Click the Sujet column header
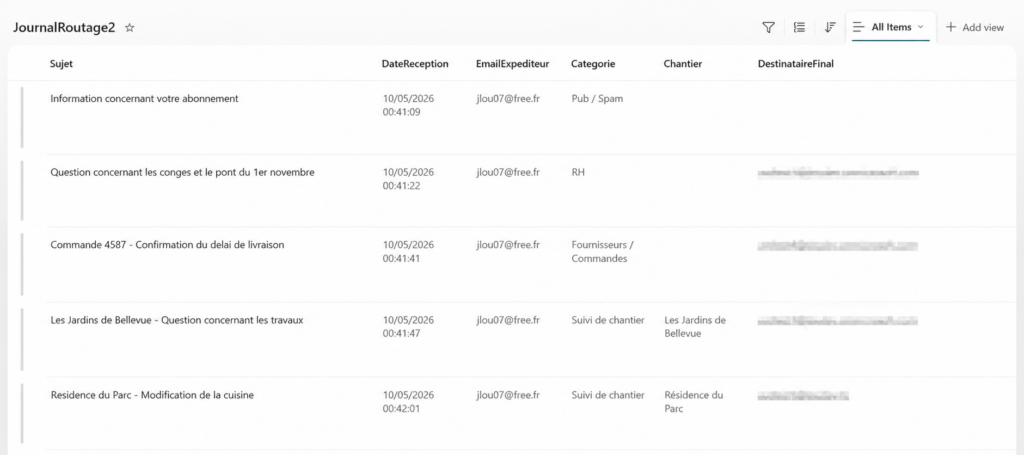1024x455 pixels. [61, 64]
